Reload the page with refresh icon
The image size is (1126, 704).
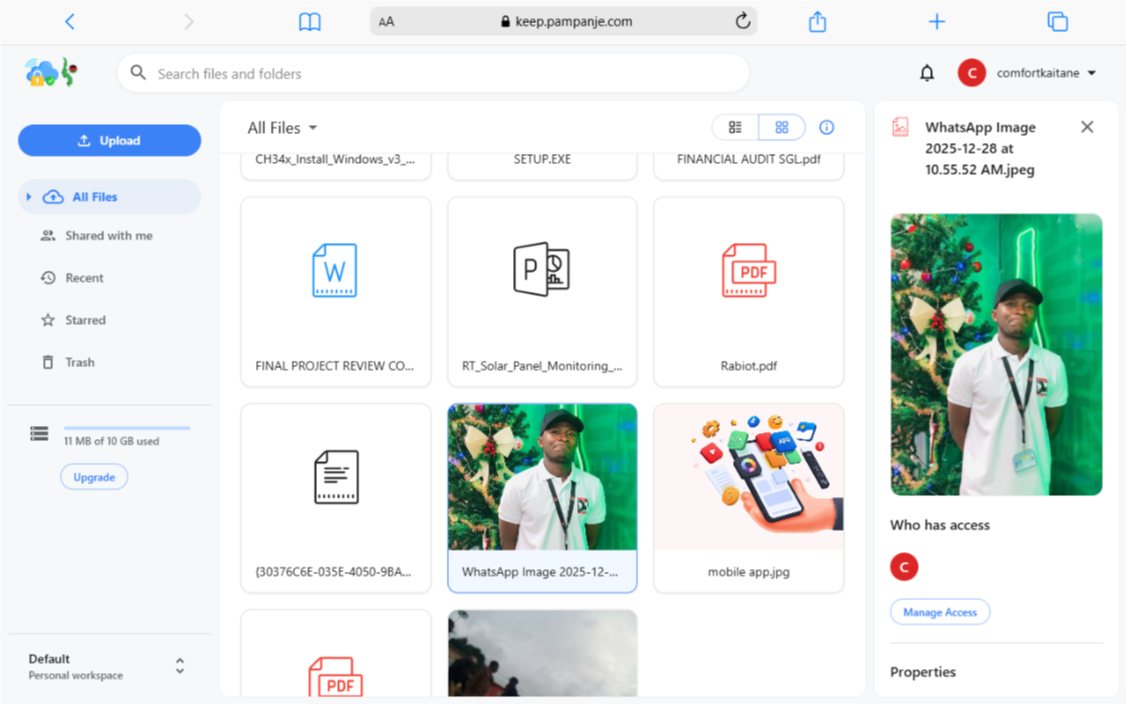point(742,21)
